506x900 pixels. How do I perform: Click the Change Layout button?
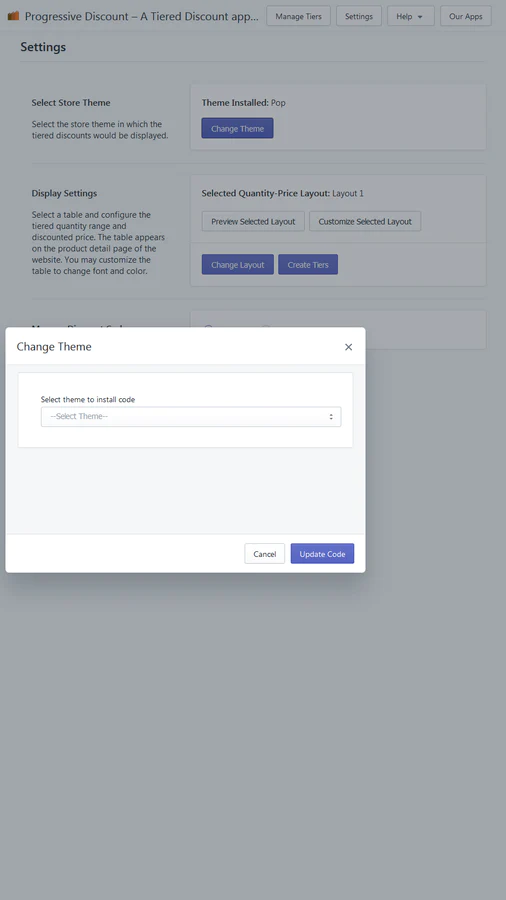238,265
